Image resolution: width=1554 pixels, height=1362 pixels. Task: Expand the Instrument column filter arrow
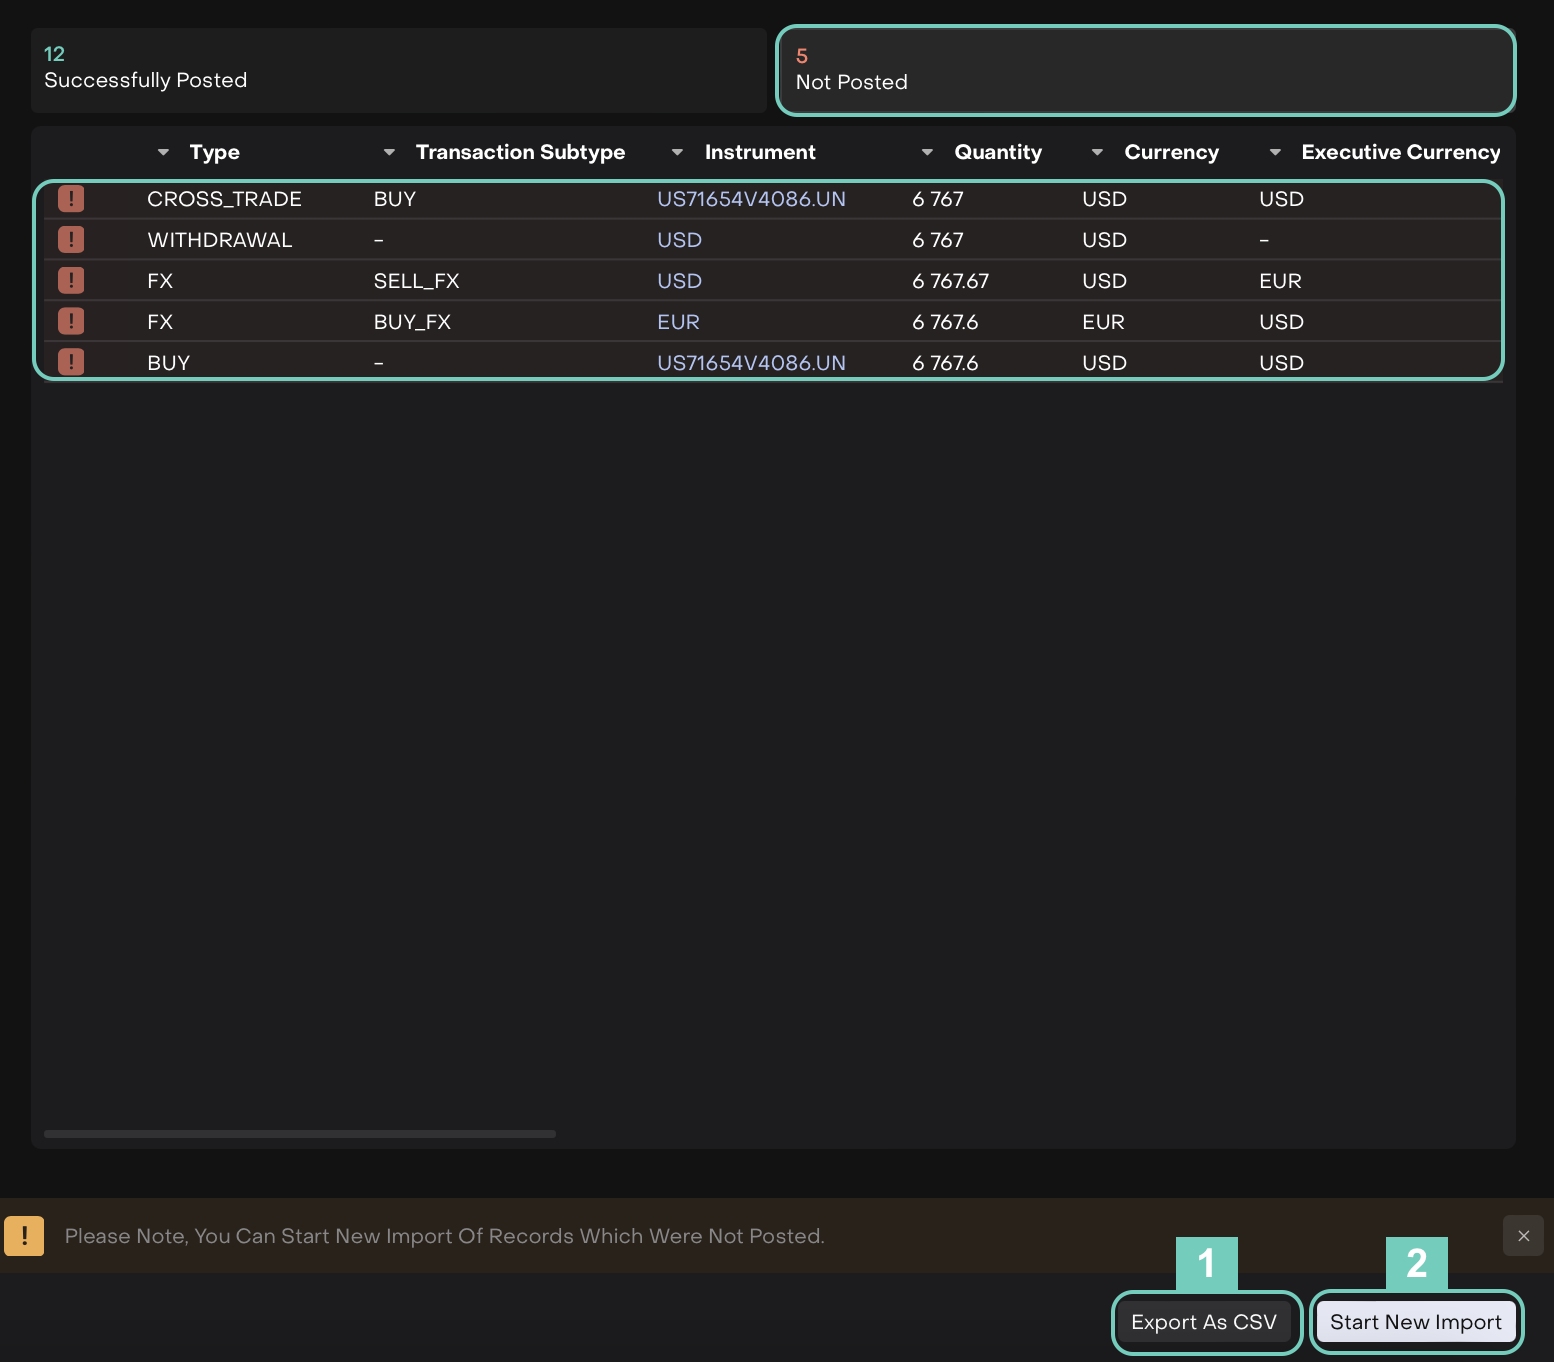[677, 153]
